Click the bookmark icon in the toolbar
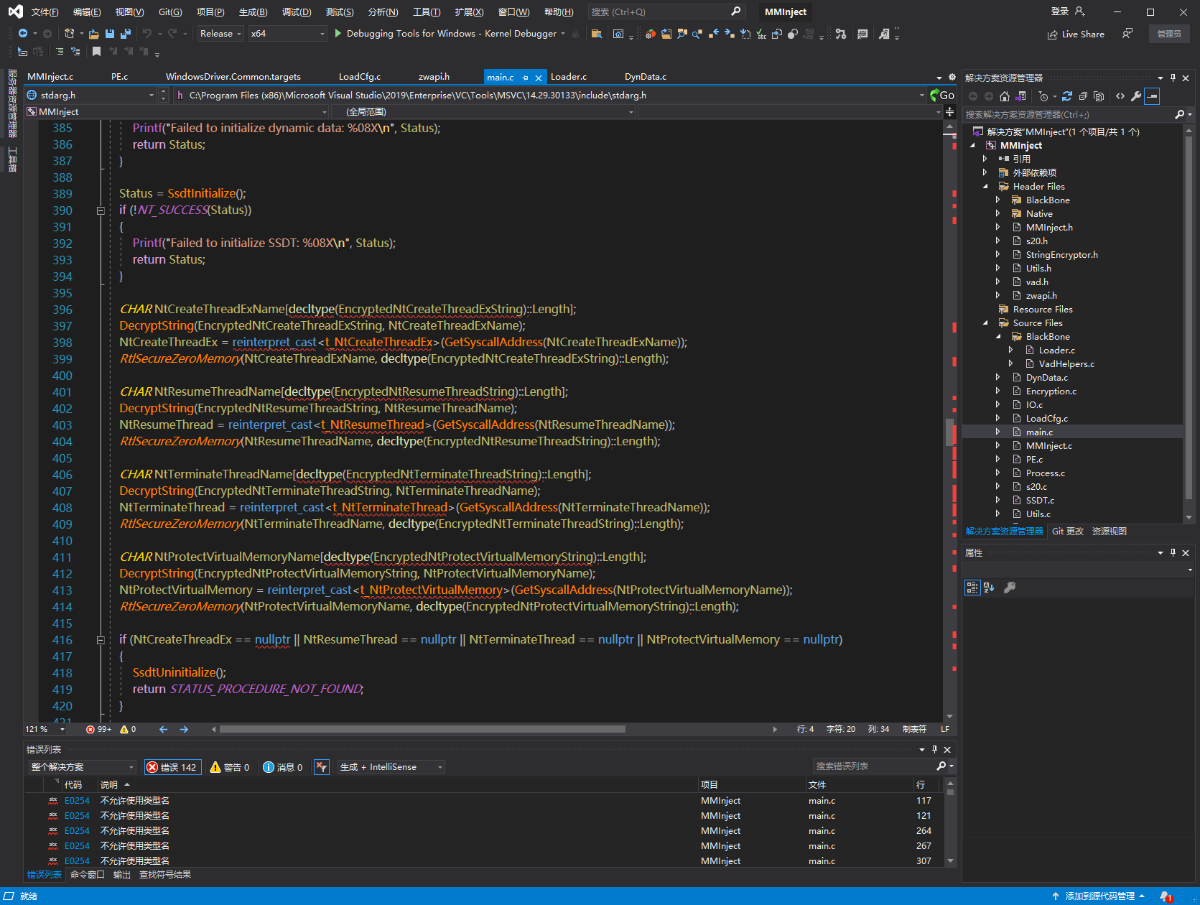The width and height of the screenshot is (1200, 905). tap(97, 51)
